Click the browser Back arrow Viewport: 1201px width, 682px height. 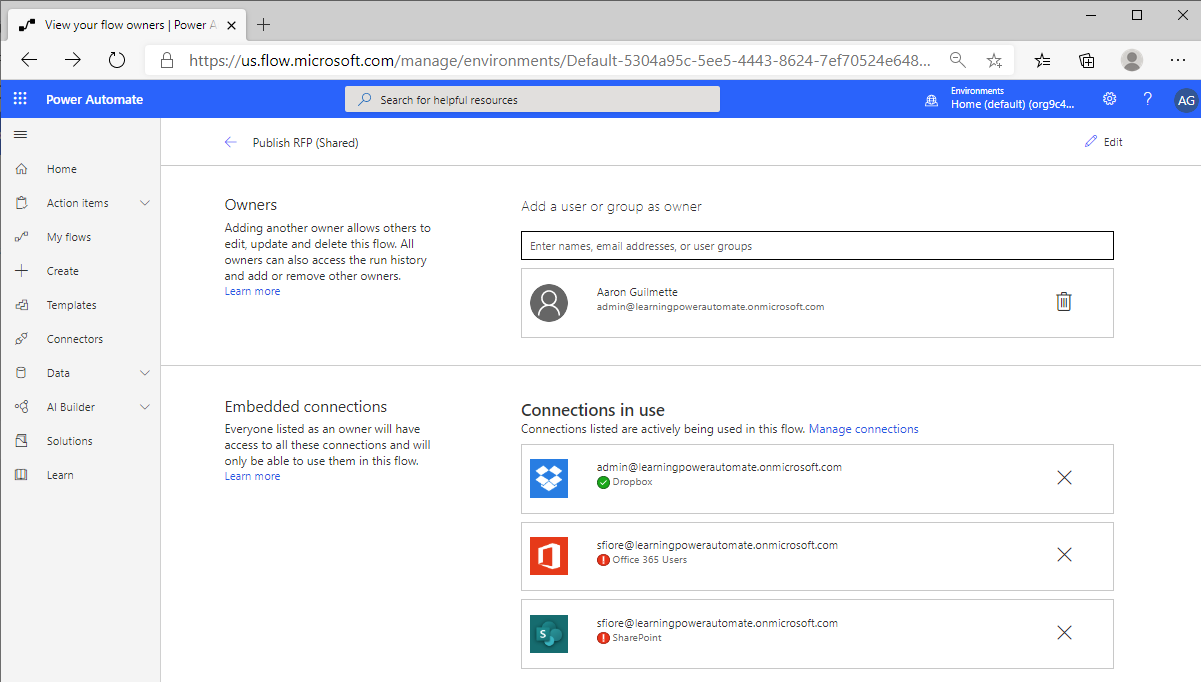(x=29, y=60)
